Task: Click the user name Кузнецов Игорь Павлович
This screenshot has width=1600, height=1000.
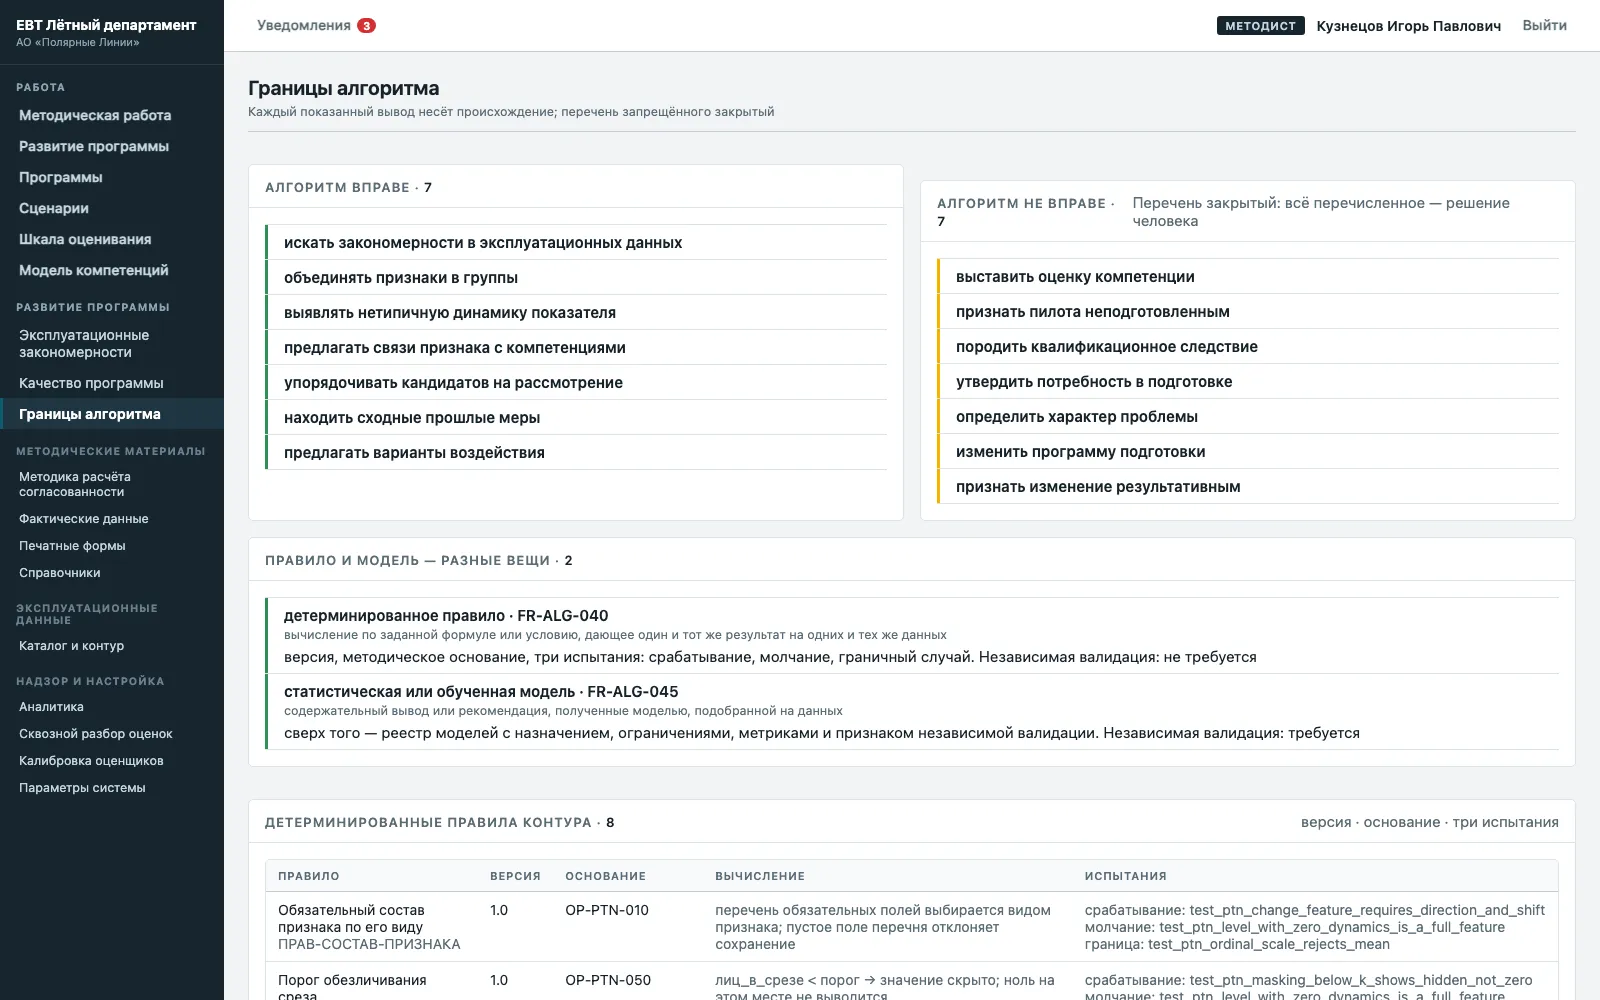Action: tap(1408, 26)
